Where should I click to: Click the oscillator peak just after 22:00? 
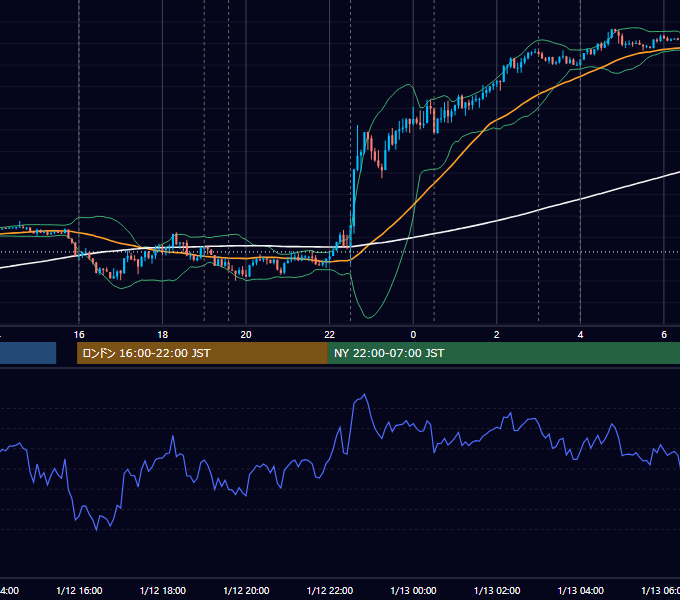click(364, 395)
